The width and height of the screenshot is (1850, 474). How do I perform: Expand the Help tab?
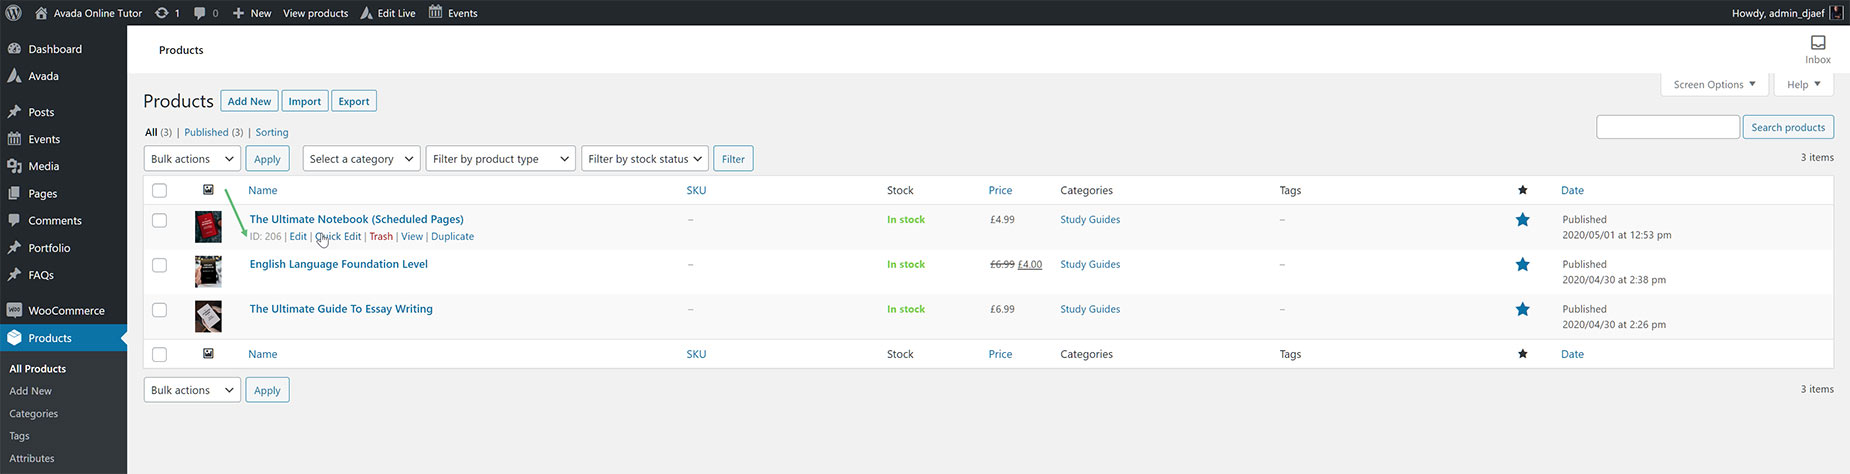coord(1804,84)
